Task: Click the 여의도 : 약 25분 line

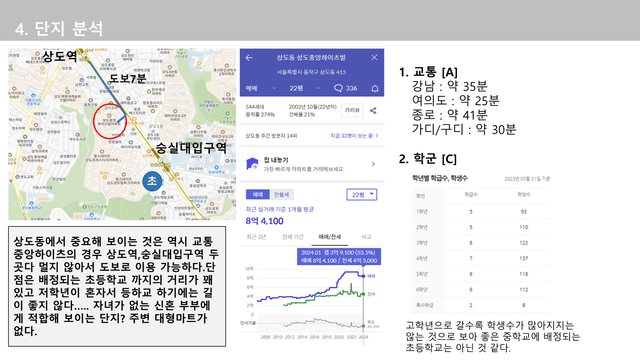Action: click(x=456, y=100)
